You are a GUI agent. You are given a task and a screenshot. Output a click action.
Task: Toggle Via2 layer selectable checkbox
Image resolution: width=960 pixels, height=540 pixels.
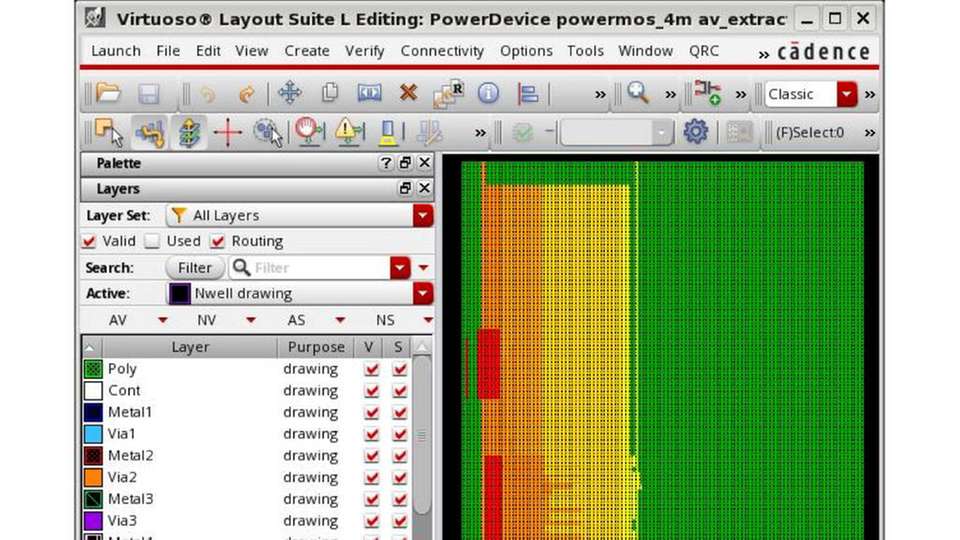[400, 478]
